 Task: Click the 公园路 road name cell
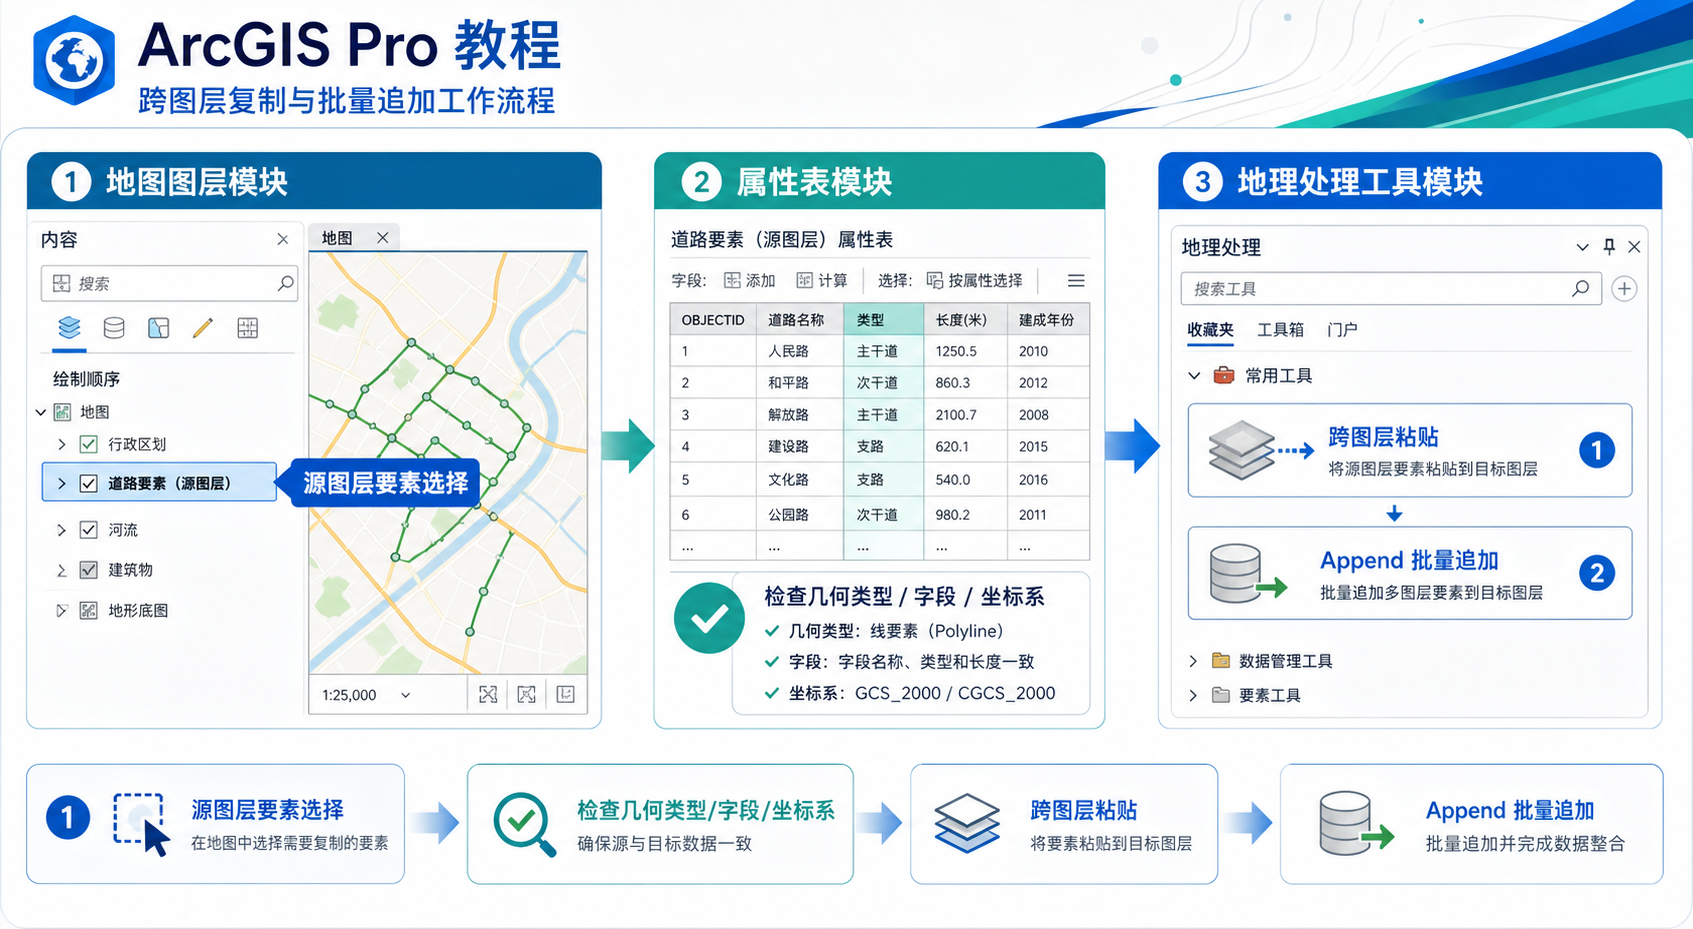[x=800, y=515]
